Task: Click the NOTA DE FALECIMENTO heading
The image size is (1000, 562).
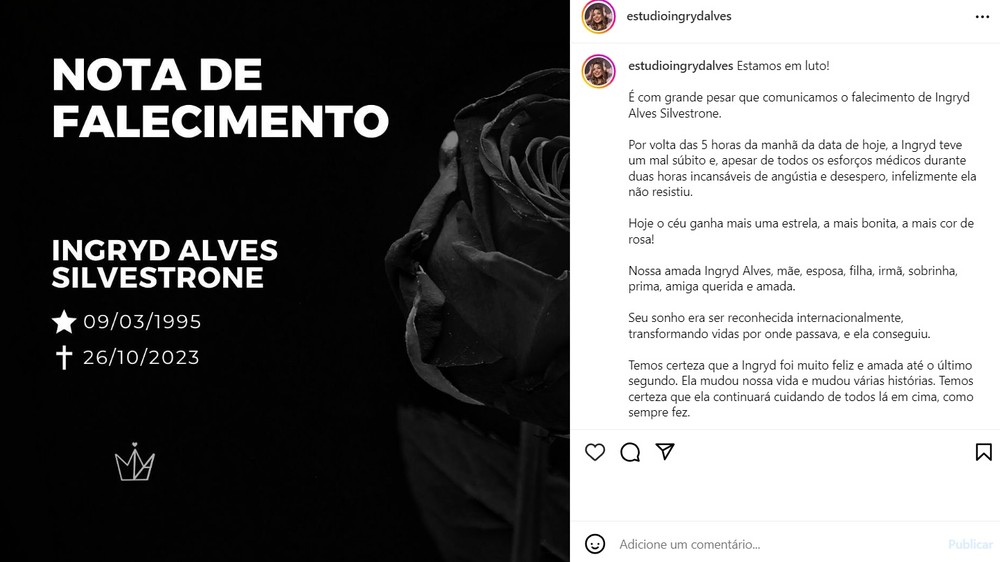Action: [220, 98]
